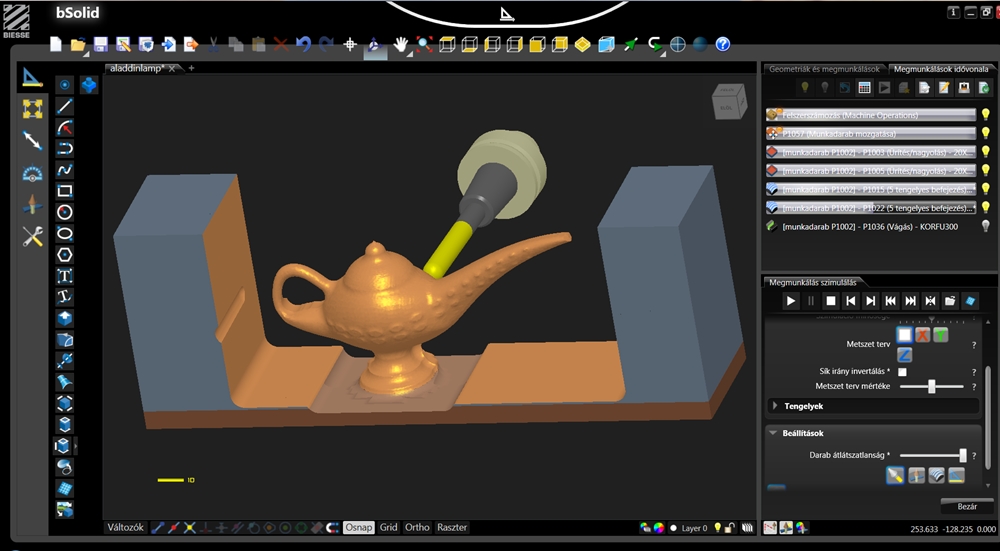Open the Változók panel at bottom
This screenshot has width=1000, height=551.
coord(126,527)
